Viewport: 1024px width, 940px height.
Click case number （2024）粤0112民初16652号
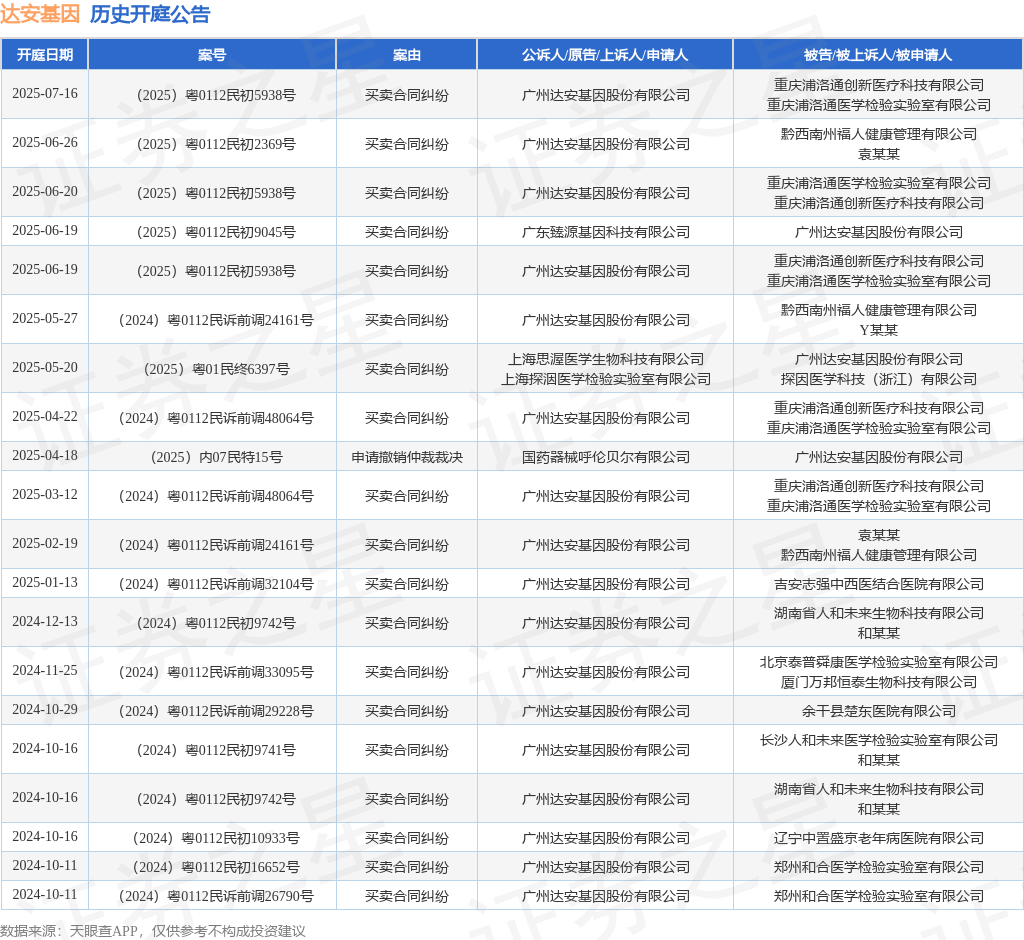(212, 867)
